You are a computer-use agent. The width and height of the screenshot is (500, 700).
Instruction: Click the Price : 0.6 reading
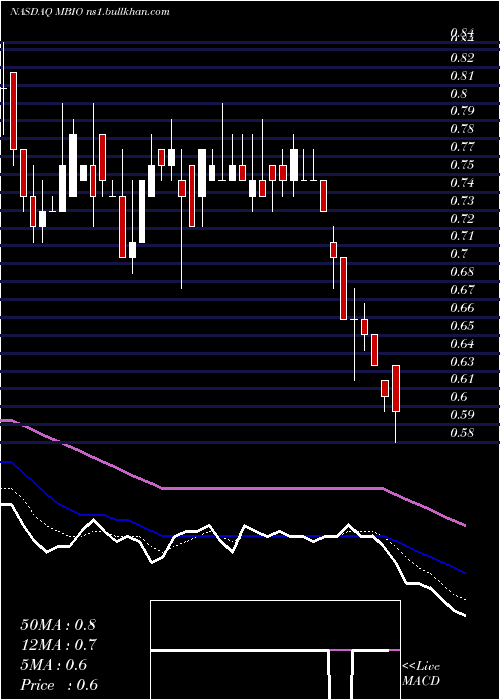tap(59, 685)
